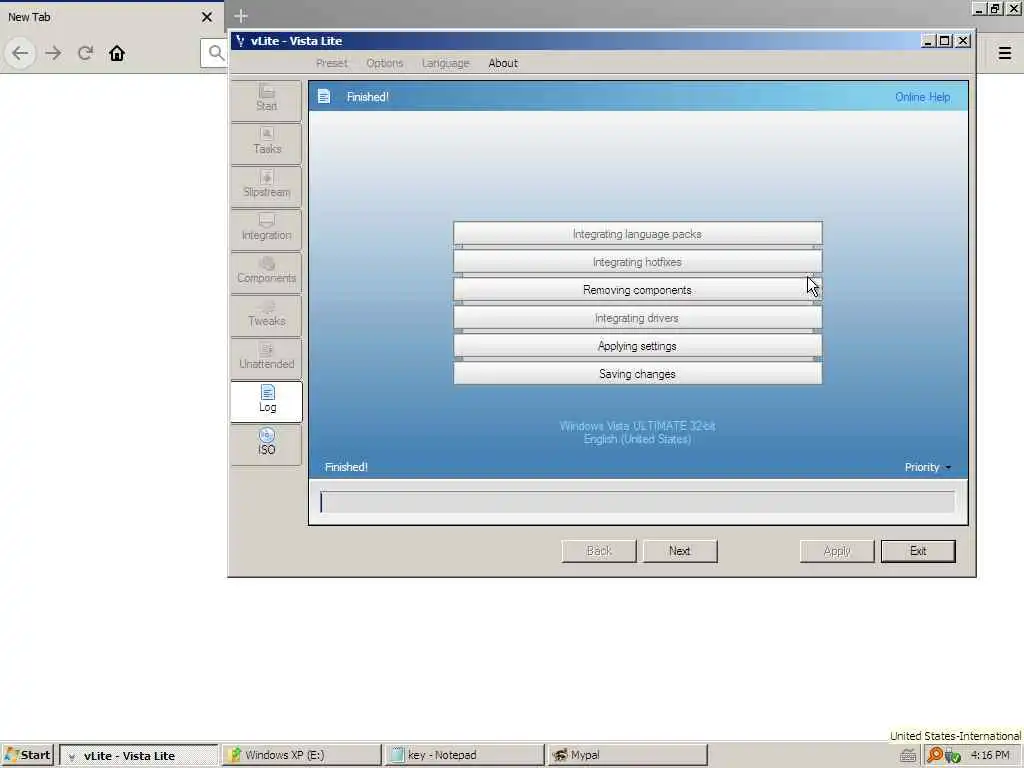Image resolution: width=1024 pixels, height=768 pixels.
Task: Open the Slipstream sidebar page
Action: tap(266, 186)
